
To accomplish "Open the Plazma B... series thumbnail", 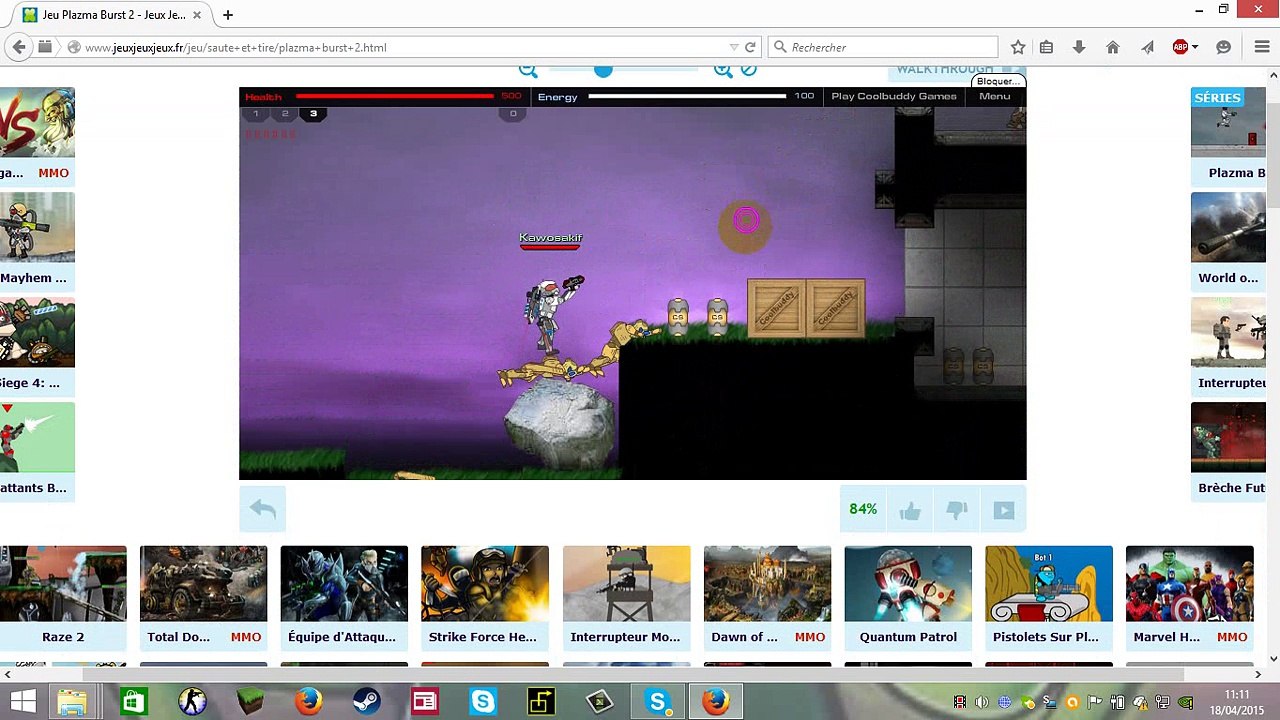I will pos(1228,124).
